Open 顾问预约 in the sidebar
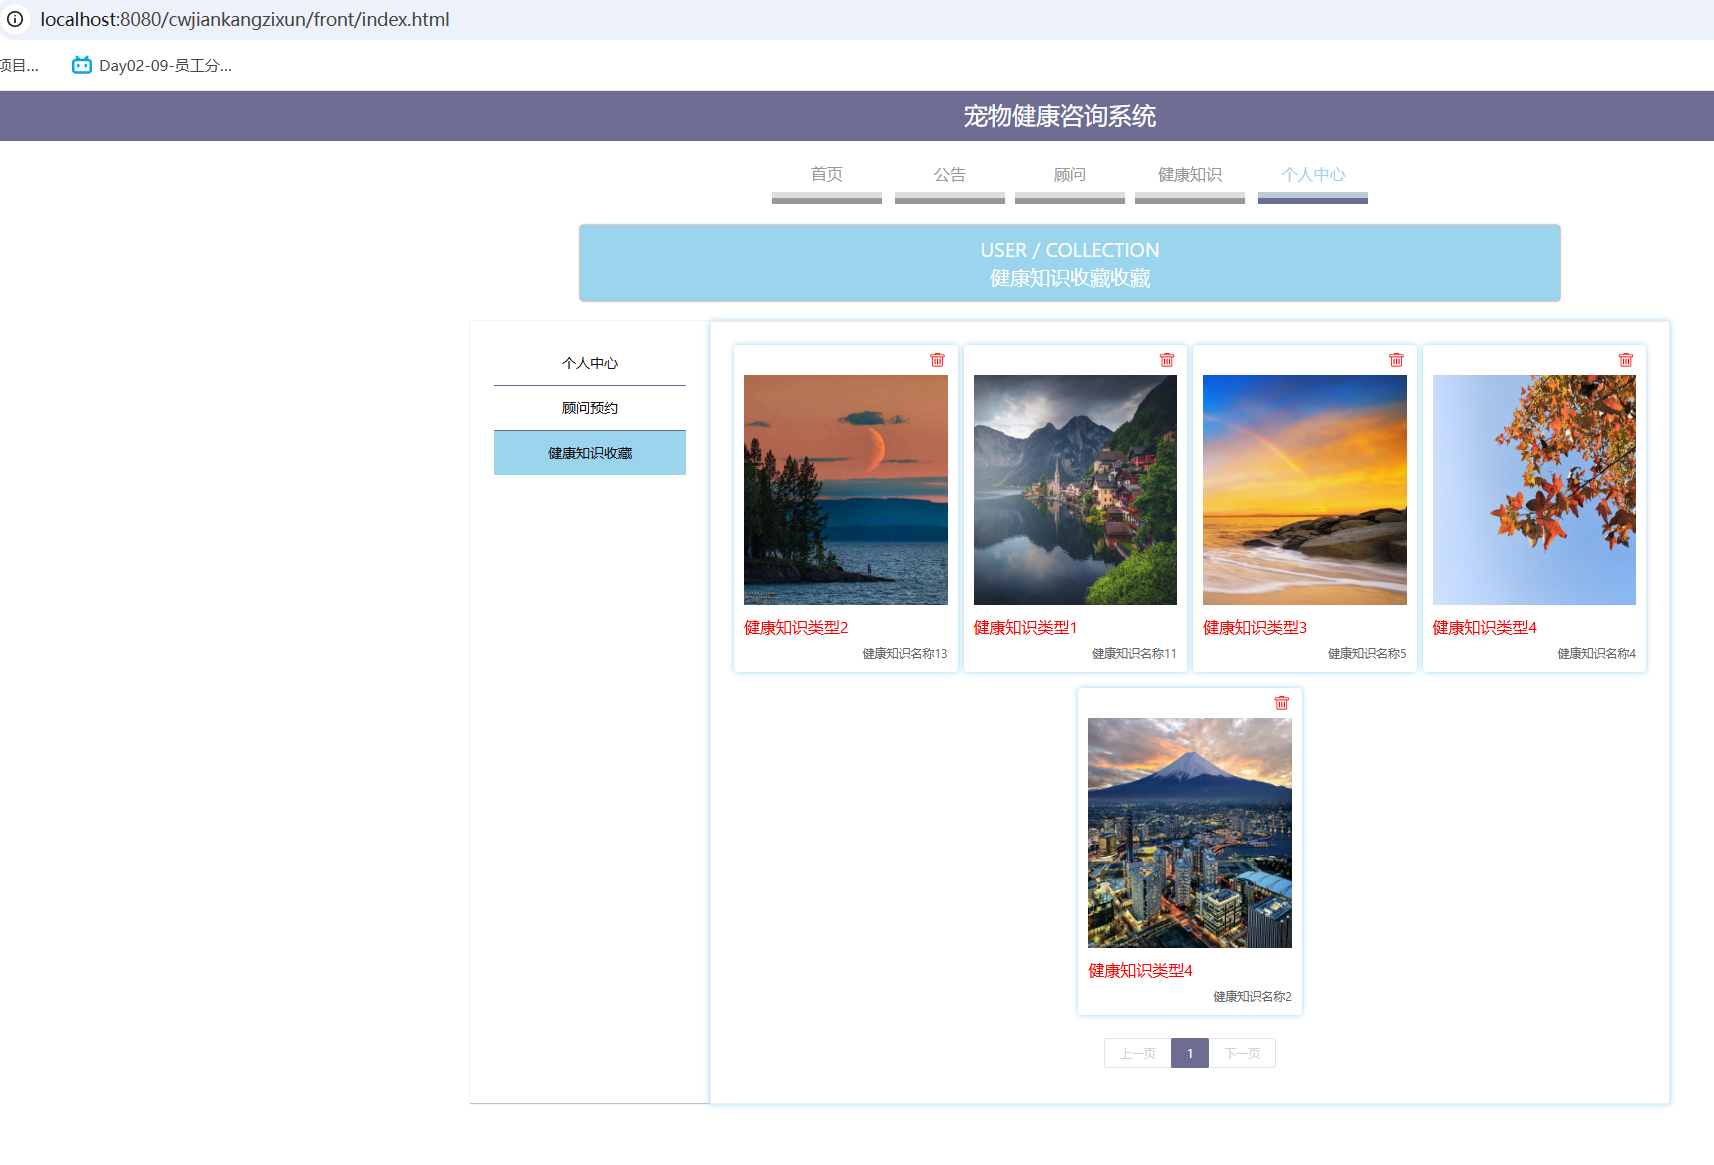 click(590, 408)
